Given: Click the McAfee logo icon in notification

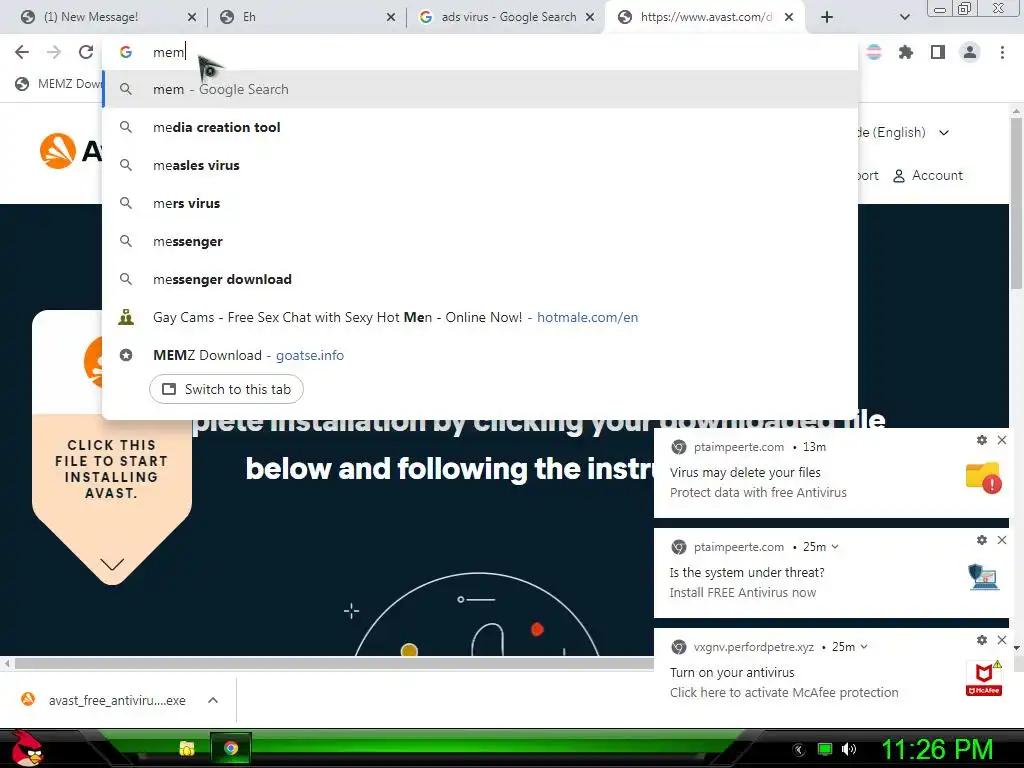Looking at the screenshot, I should [984, 679].
